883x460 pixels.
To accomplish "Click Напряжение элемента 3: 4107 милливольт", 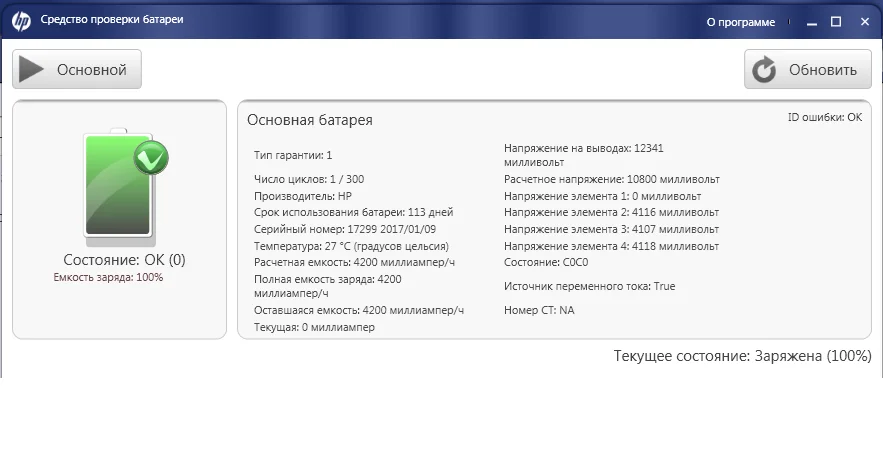I will tap(611, 229).
